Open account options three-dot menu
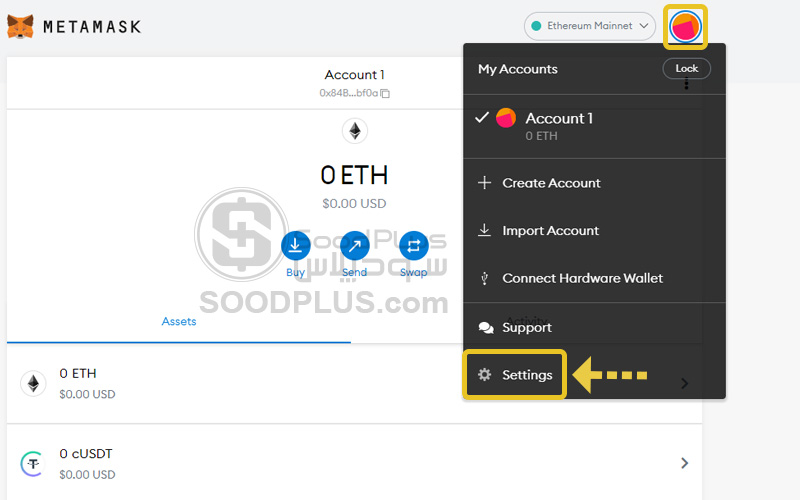Screen dimensions: 800x500 tap(686, 84)
